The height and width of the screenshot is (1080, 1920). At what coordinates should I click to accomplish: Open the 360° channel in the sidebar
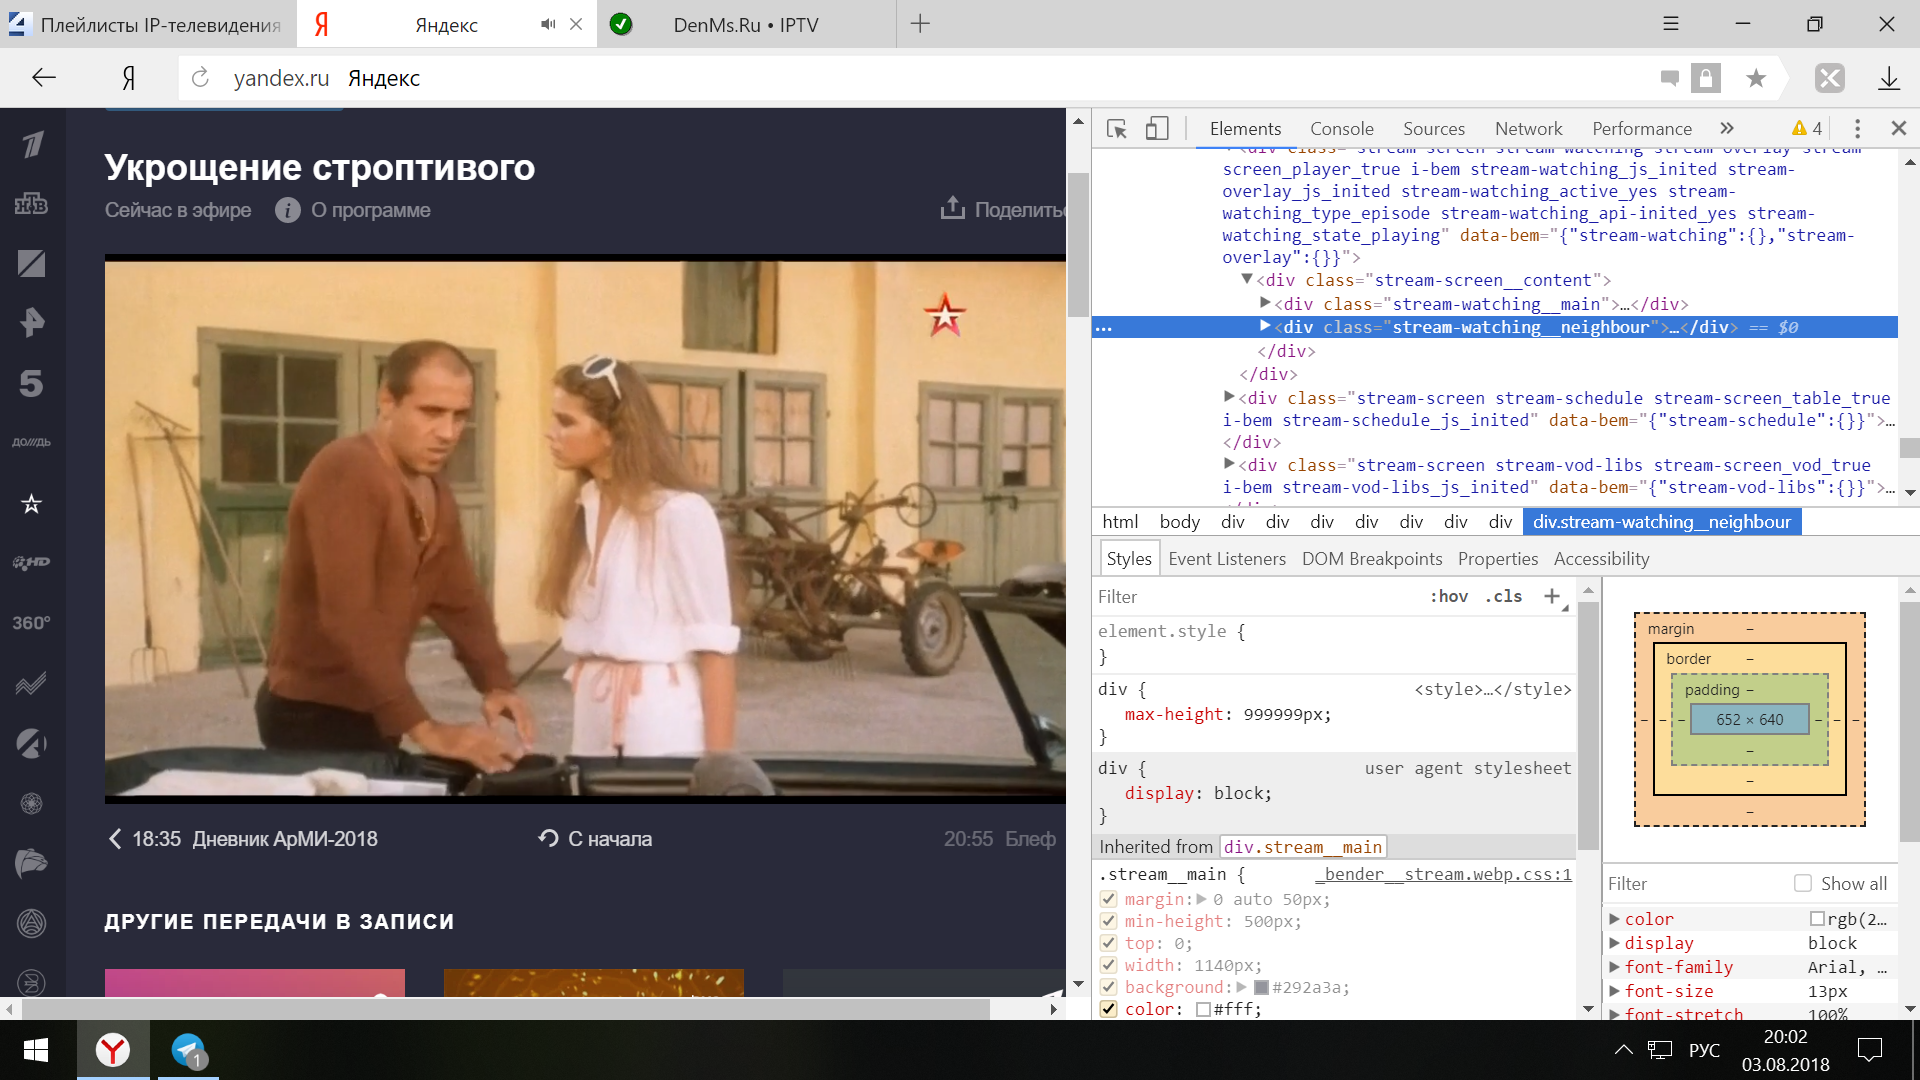pos(31,623)
